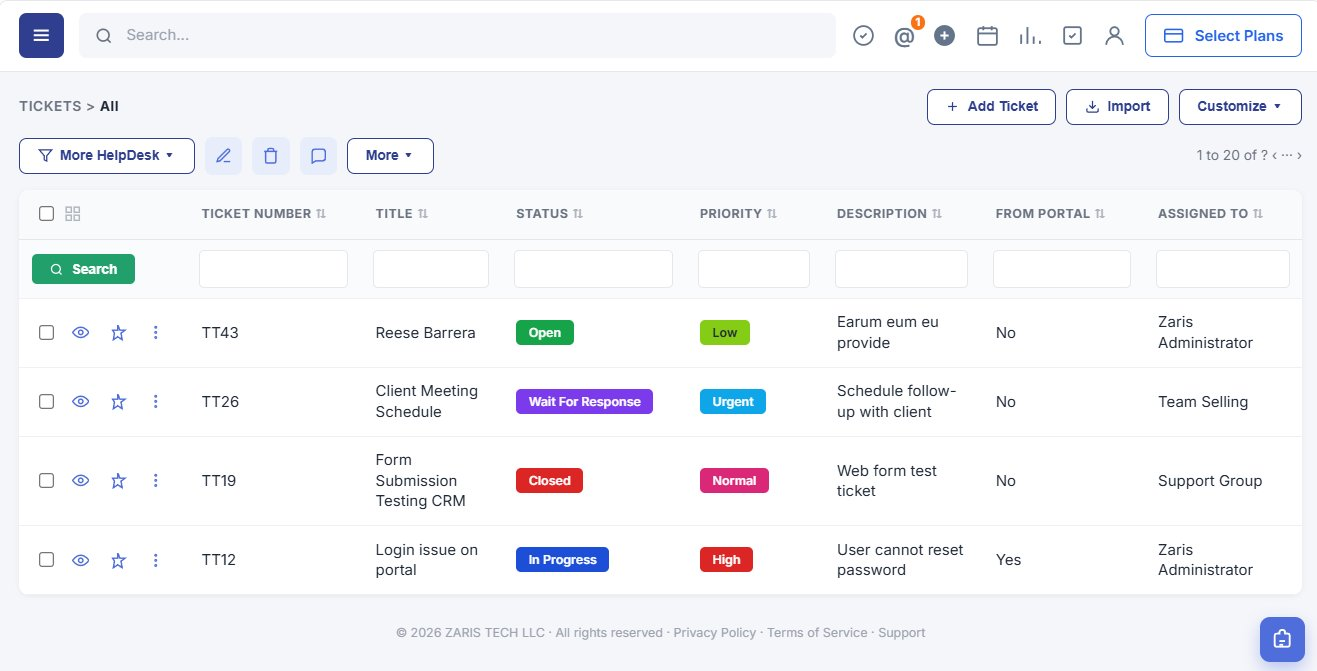Click the Closed status badge for TT19
The height and width of the screenshot is (671, 1317).
coord(549,481)
